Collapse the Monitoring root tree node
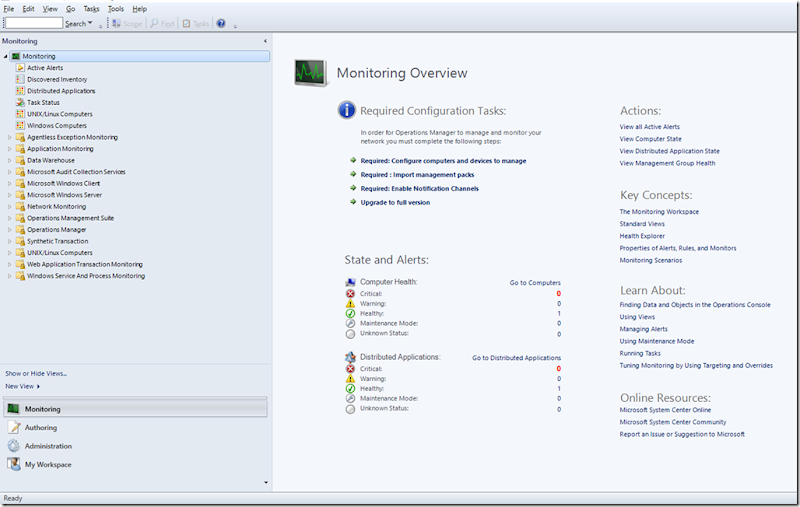The width and height of the screenshot is (800, 507). pyautogui.click(x=6, y=56)
